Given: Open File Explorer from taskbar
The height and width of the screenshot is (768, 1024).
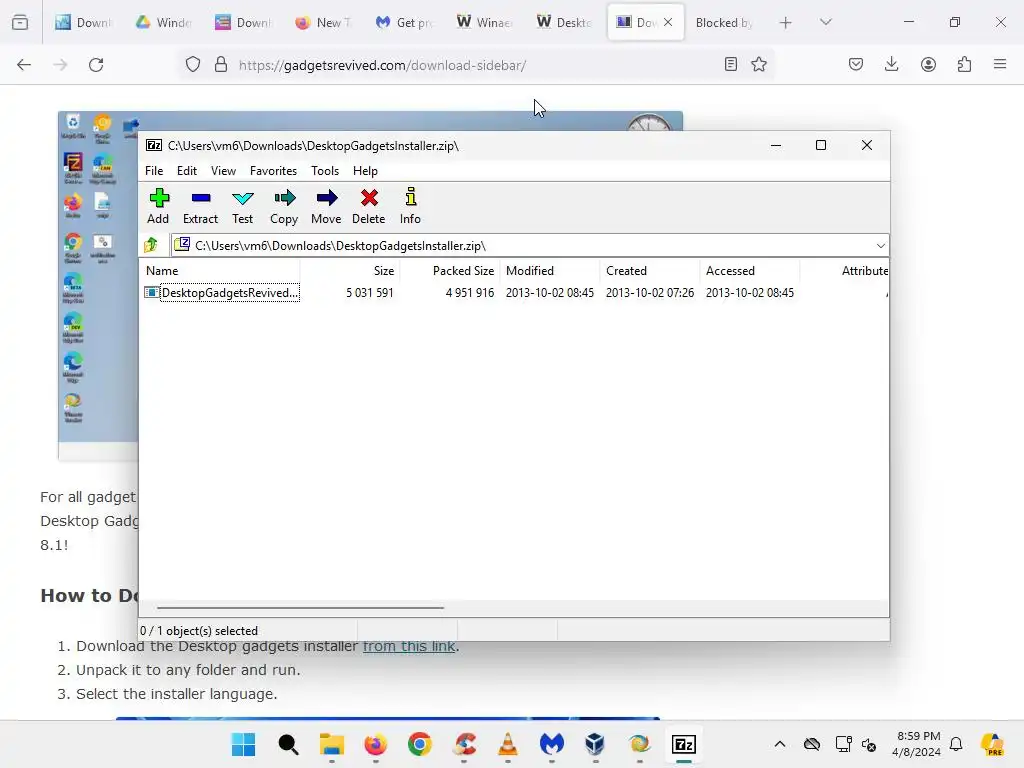Looking at the screenshot, I should pyautogui.click(x=332, y=744).
